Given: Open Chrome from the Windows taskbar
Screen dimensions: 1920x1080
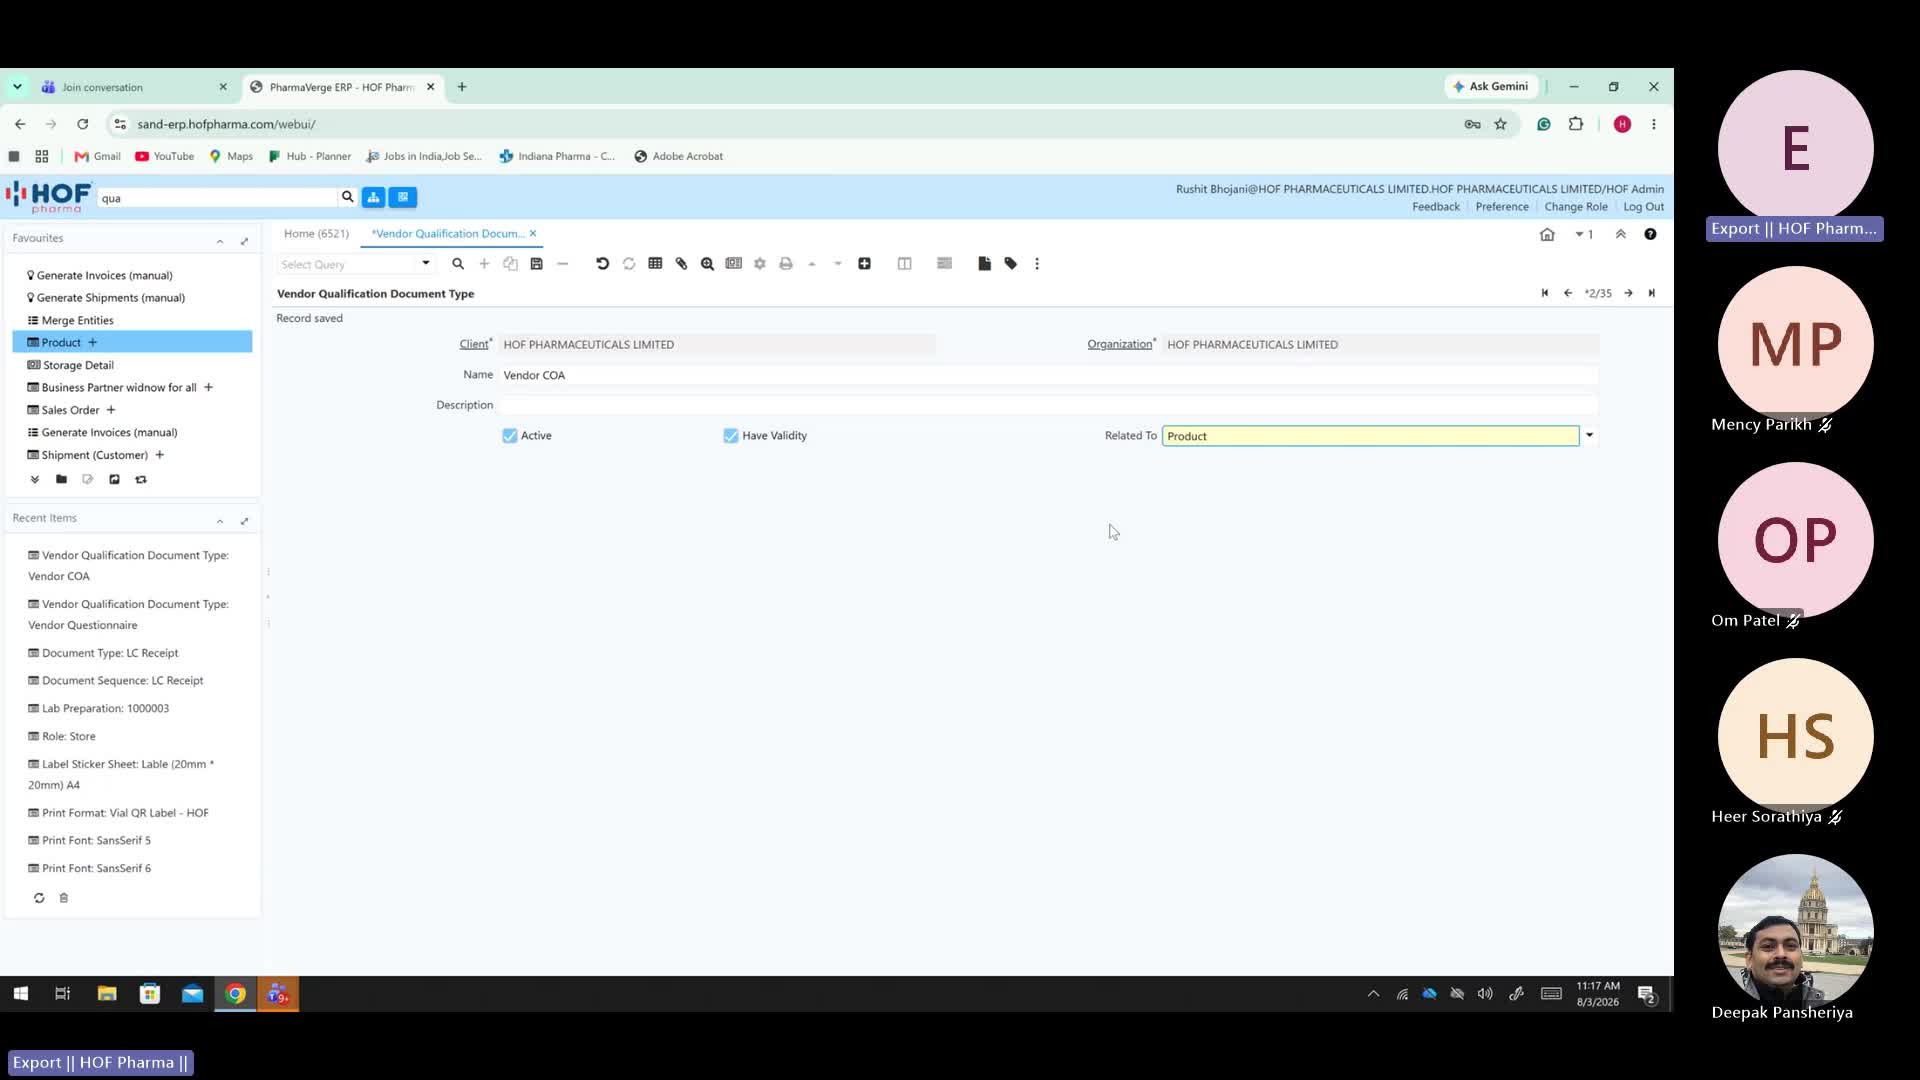Looking at the screenshot, I should click(x=236, y=994).
